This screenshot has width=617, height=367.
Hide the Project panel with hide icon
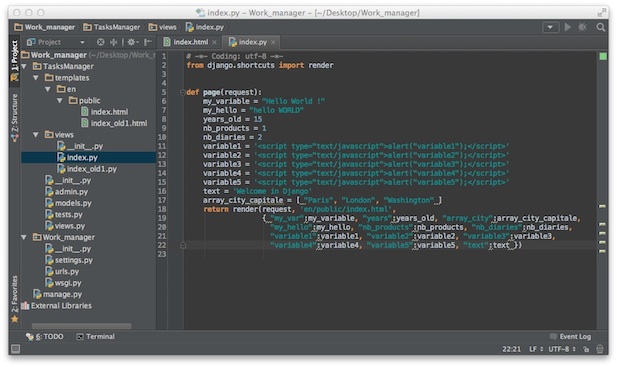tap(148, 42)
